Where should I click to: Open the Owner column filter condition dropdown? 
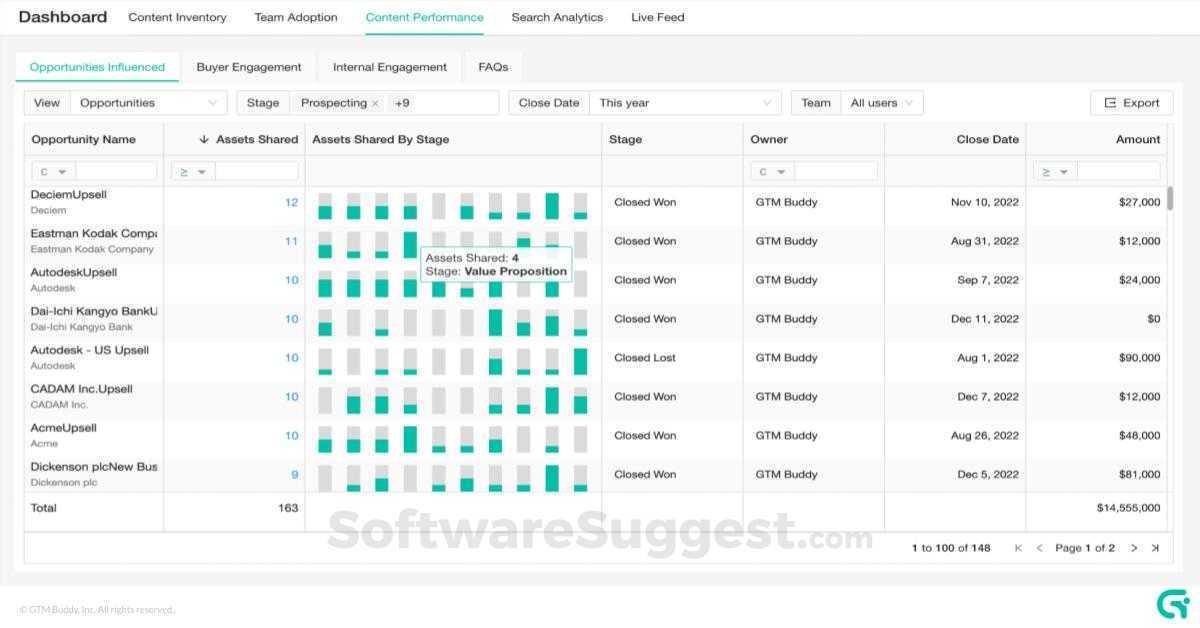click(769, 170)
